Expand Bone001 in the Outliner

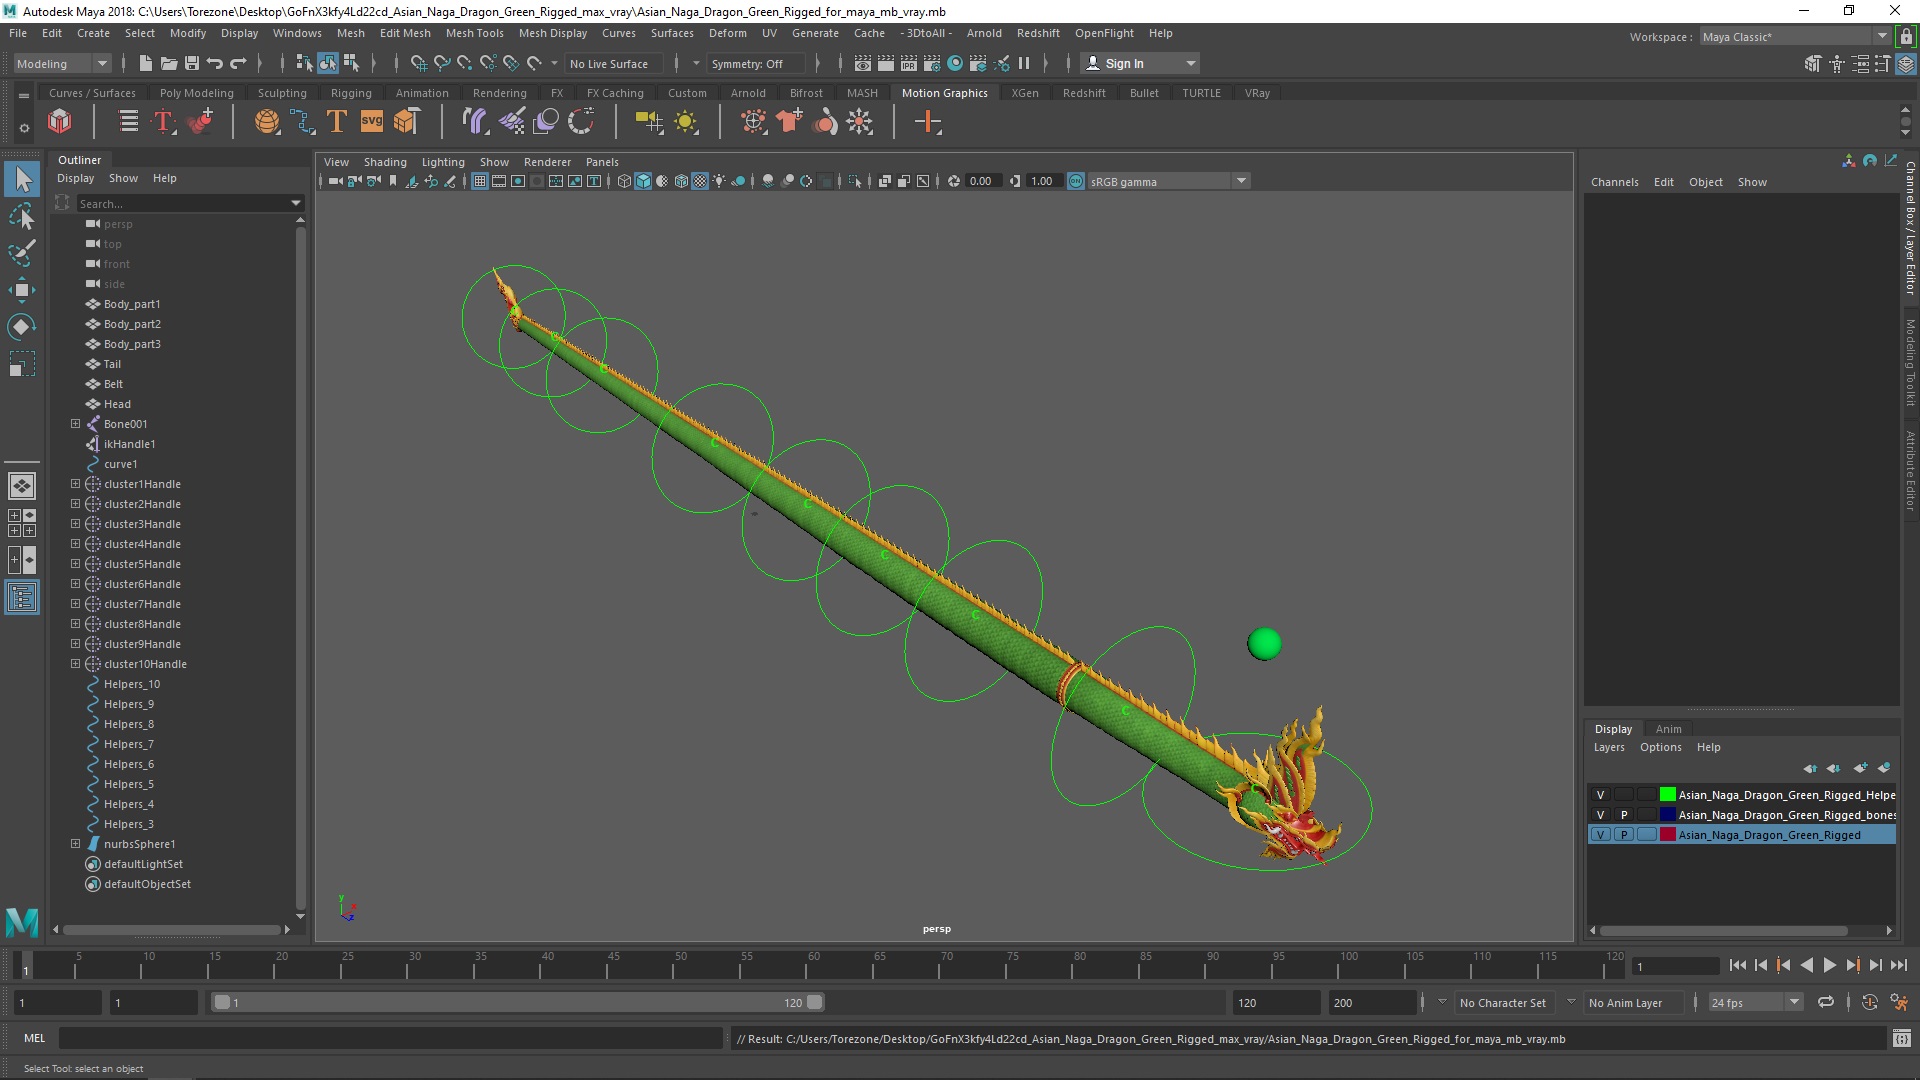(x=75, y=424)
